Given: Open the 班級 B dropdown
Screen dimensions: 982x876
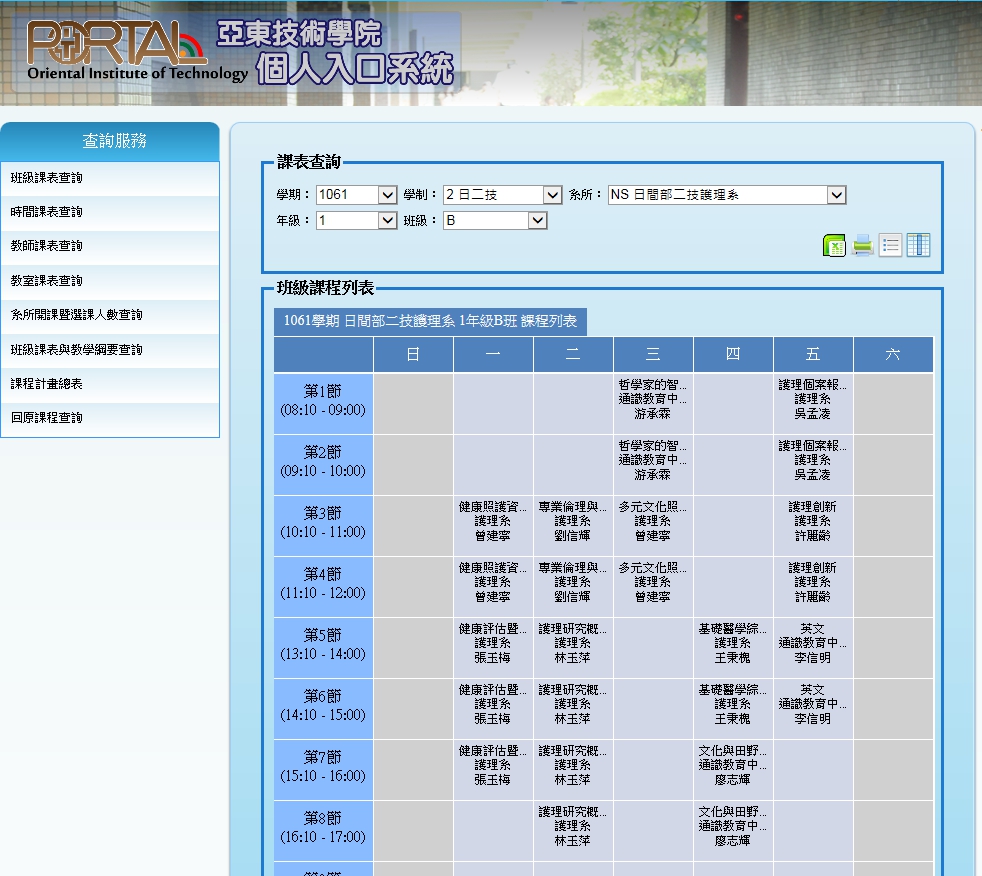Looking at the screenshot, I should [x=495, y=220].
